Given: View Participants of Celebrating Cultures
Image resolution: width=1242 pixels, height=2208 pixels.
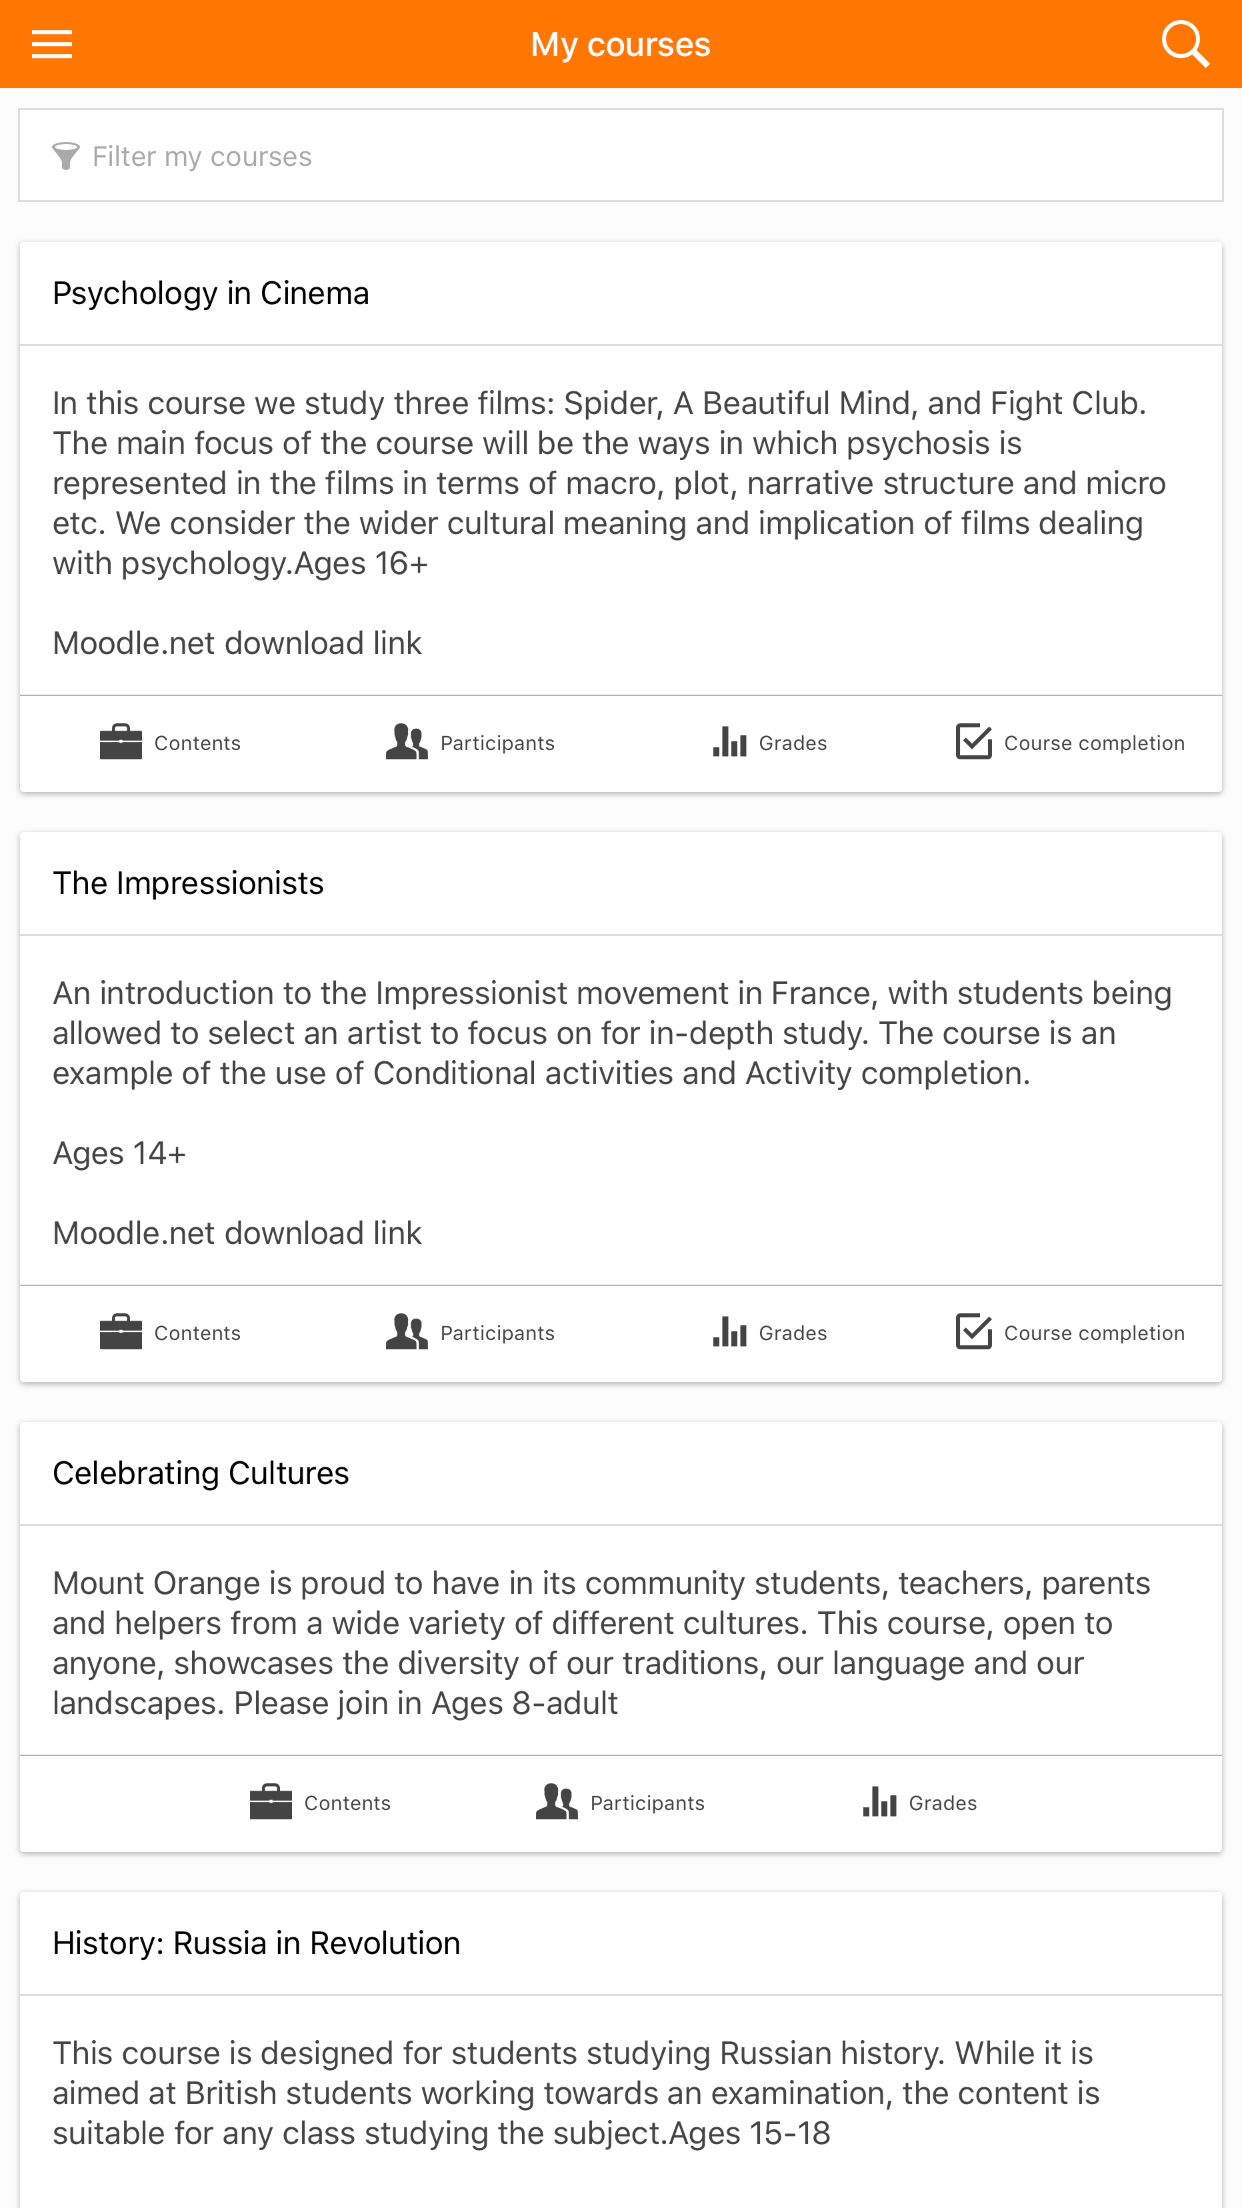Looking at the screenshot, I should (620, 1803).
